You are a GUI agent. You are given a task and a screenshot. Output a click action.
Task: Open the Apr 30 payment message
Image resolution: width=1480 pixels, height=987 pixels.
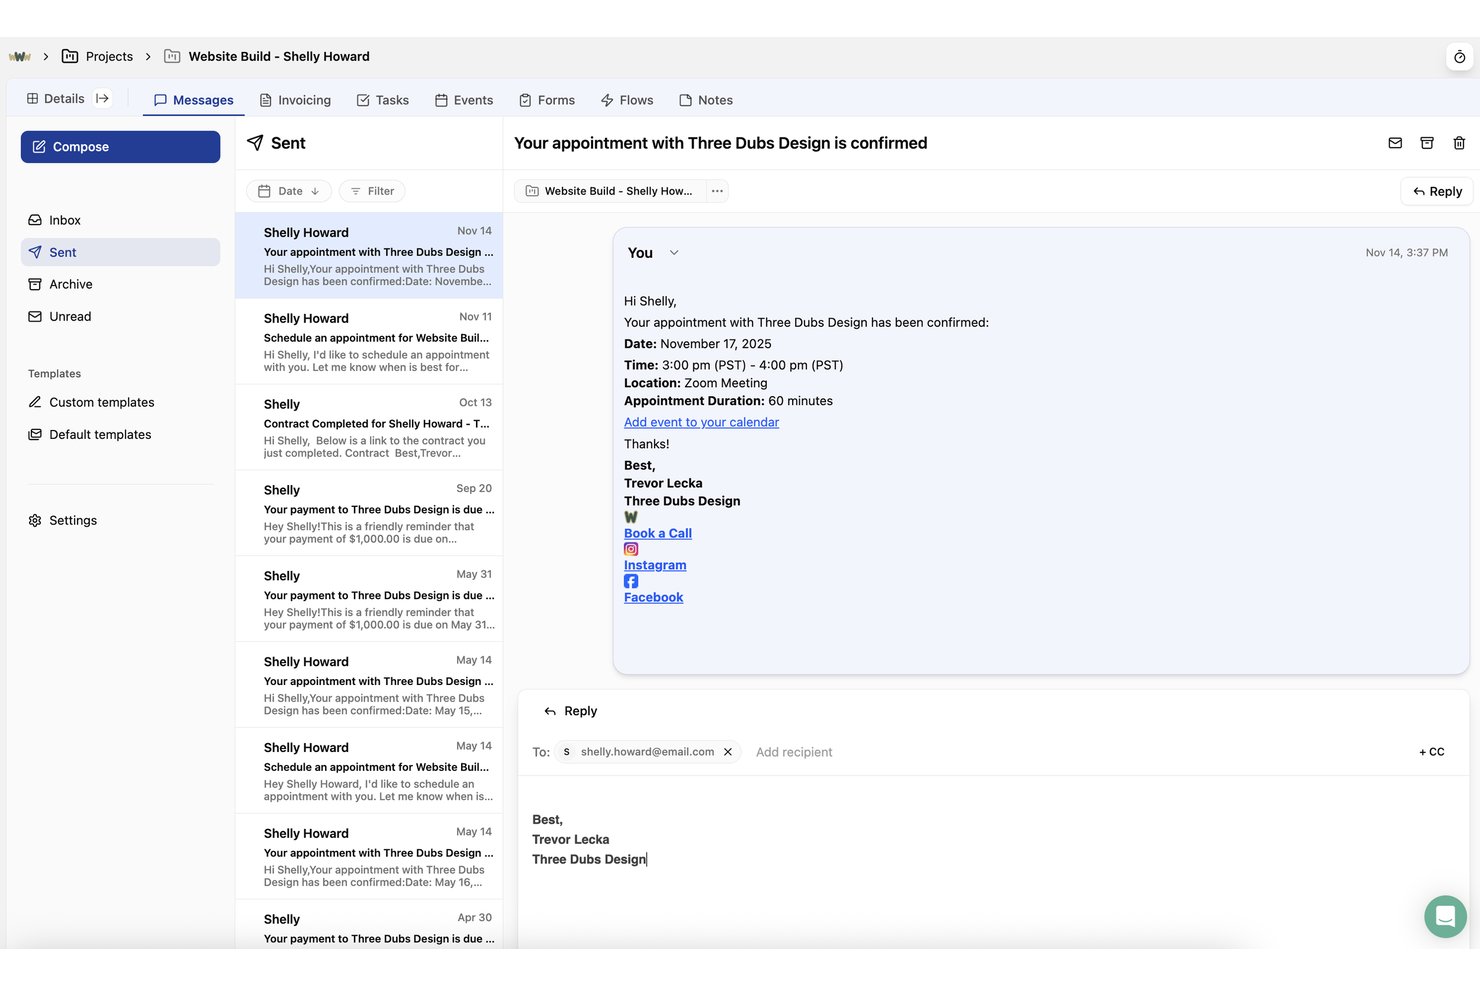click(x=369, y=926)
